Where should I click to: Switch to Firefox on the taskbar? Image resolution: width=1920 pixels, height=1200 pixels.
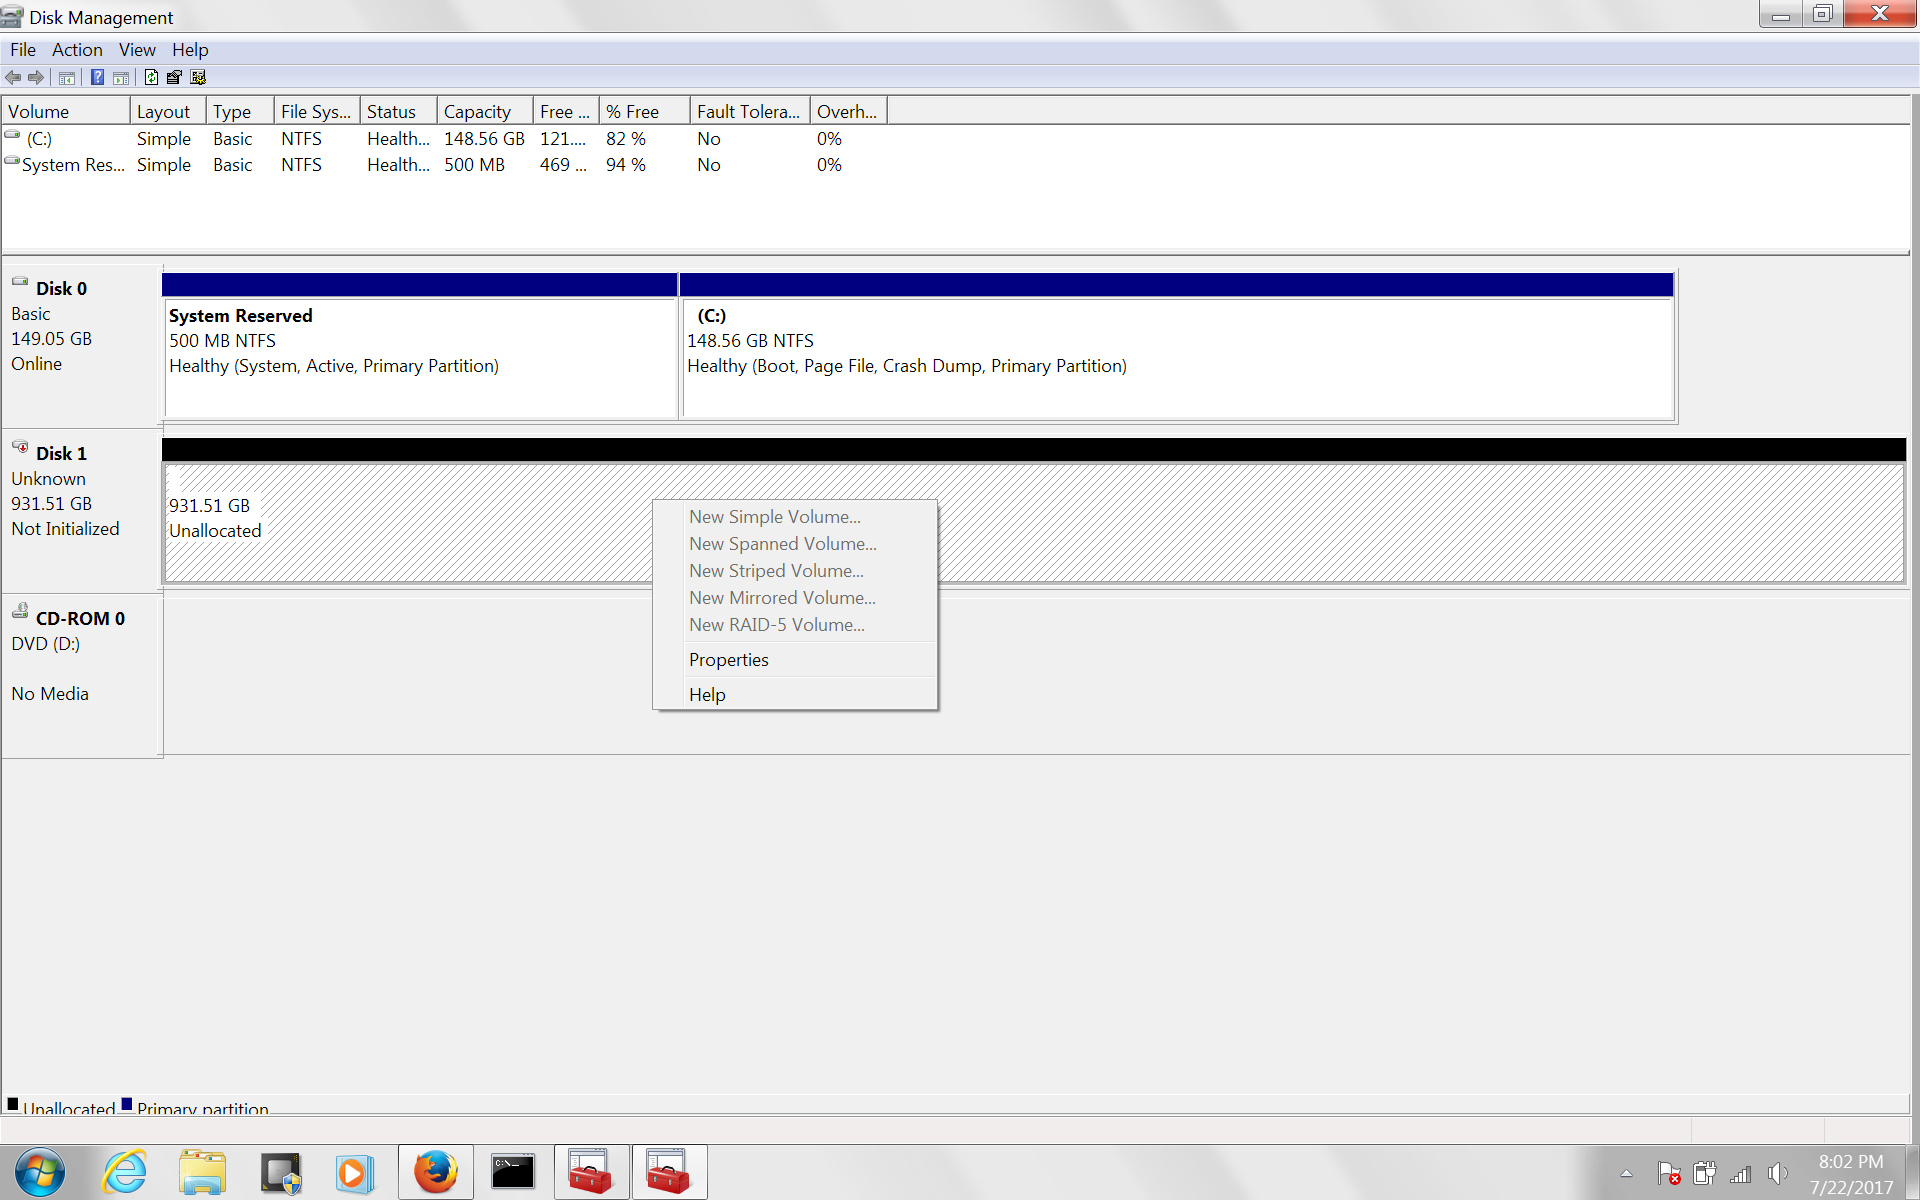(436, 1172)
